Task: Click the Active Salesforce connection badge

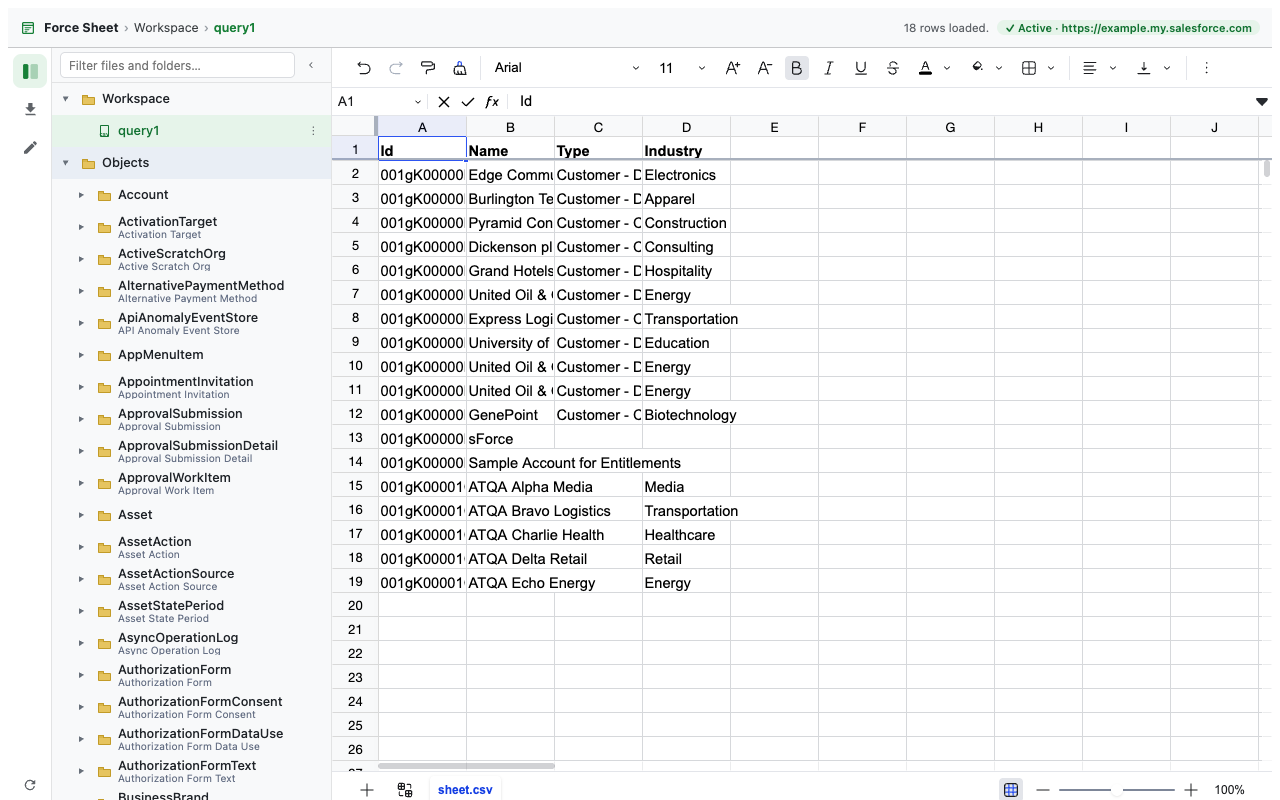Action: coord(1128,28)
